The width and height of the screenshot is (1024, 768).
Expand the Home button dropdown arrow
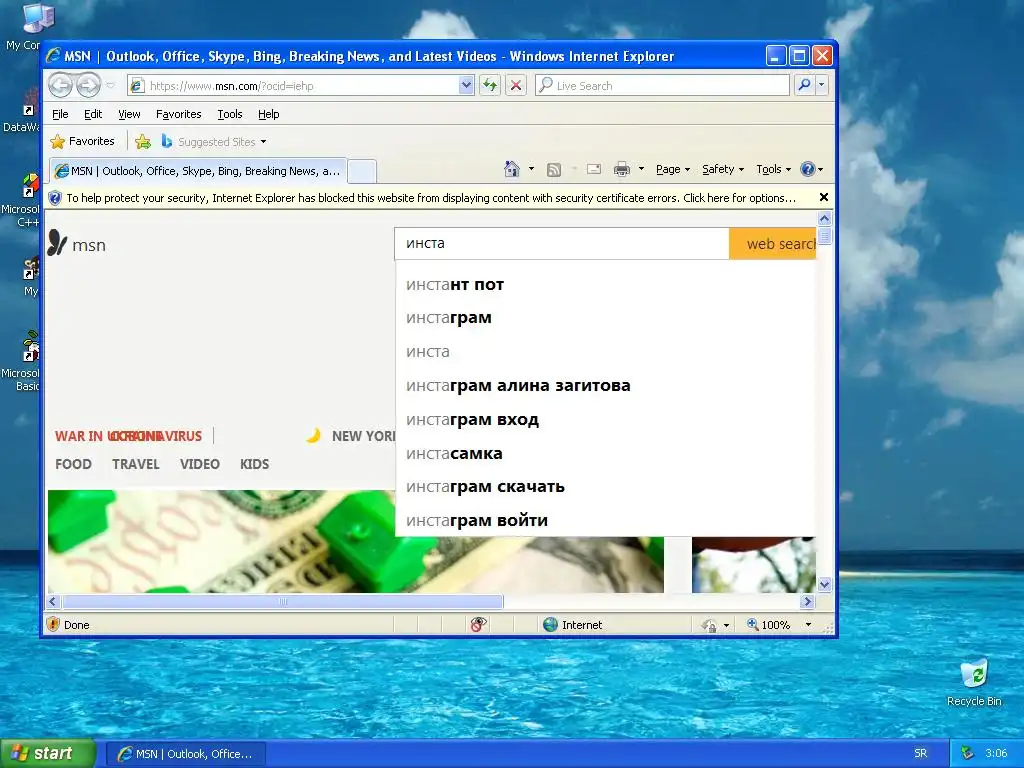click(x=531, y=169)
